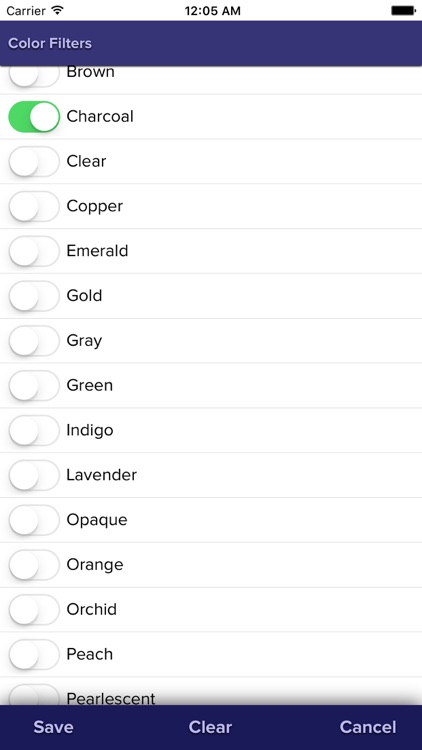Switch on the Opaque filter
Image resolution: width=422 pixels, height=750 pixels.
coord(34,520)
